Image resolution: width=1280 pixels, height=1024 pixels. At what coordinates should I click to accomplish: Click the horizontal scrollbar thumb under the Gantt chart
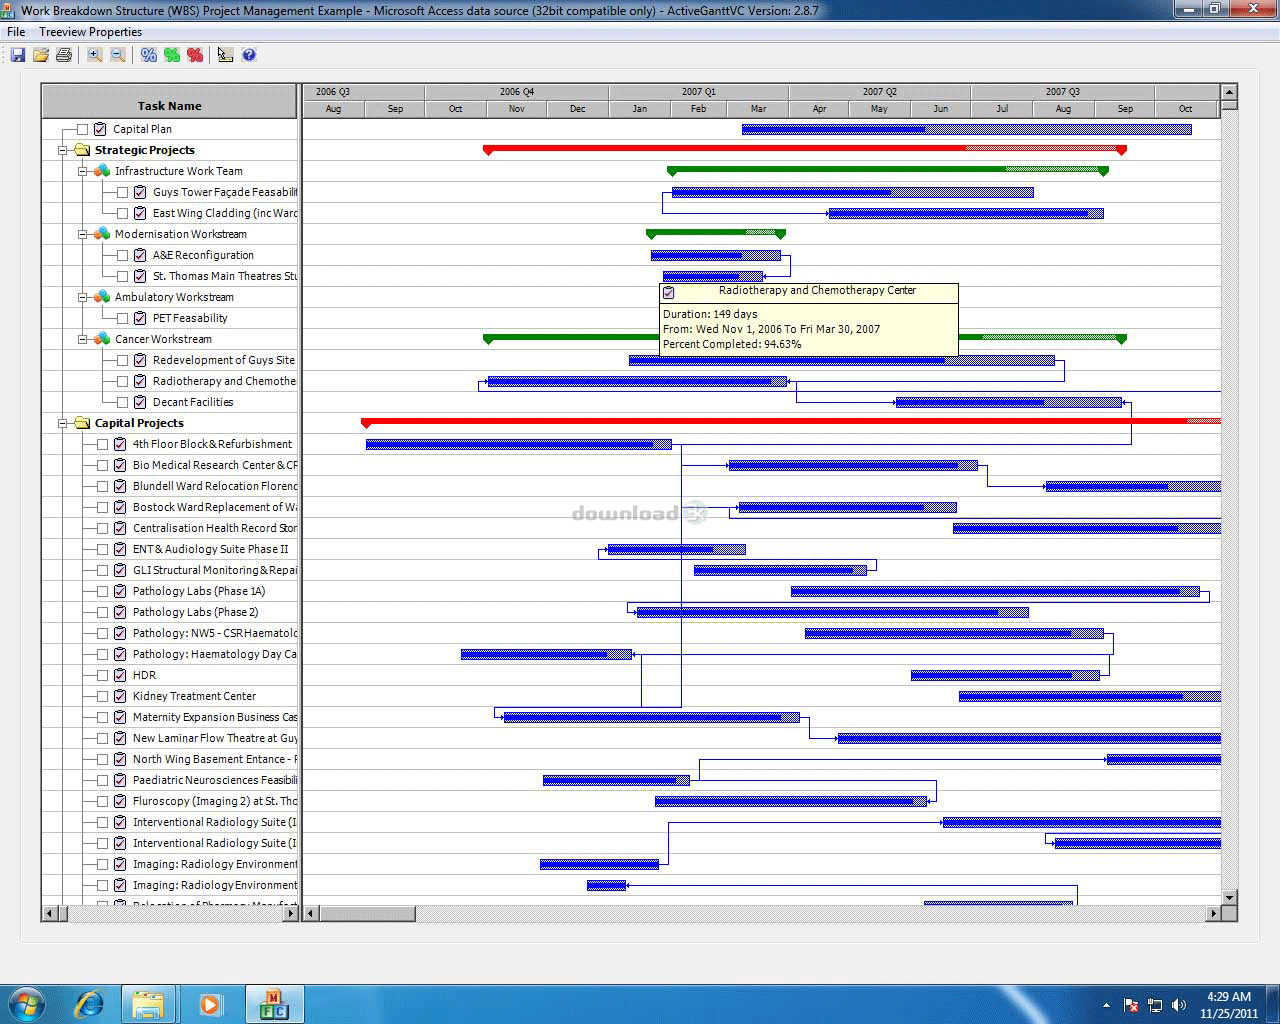click(367, 913)
